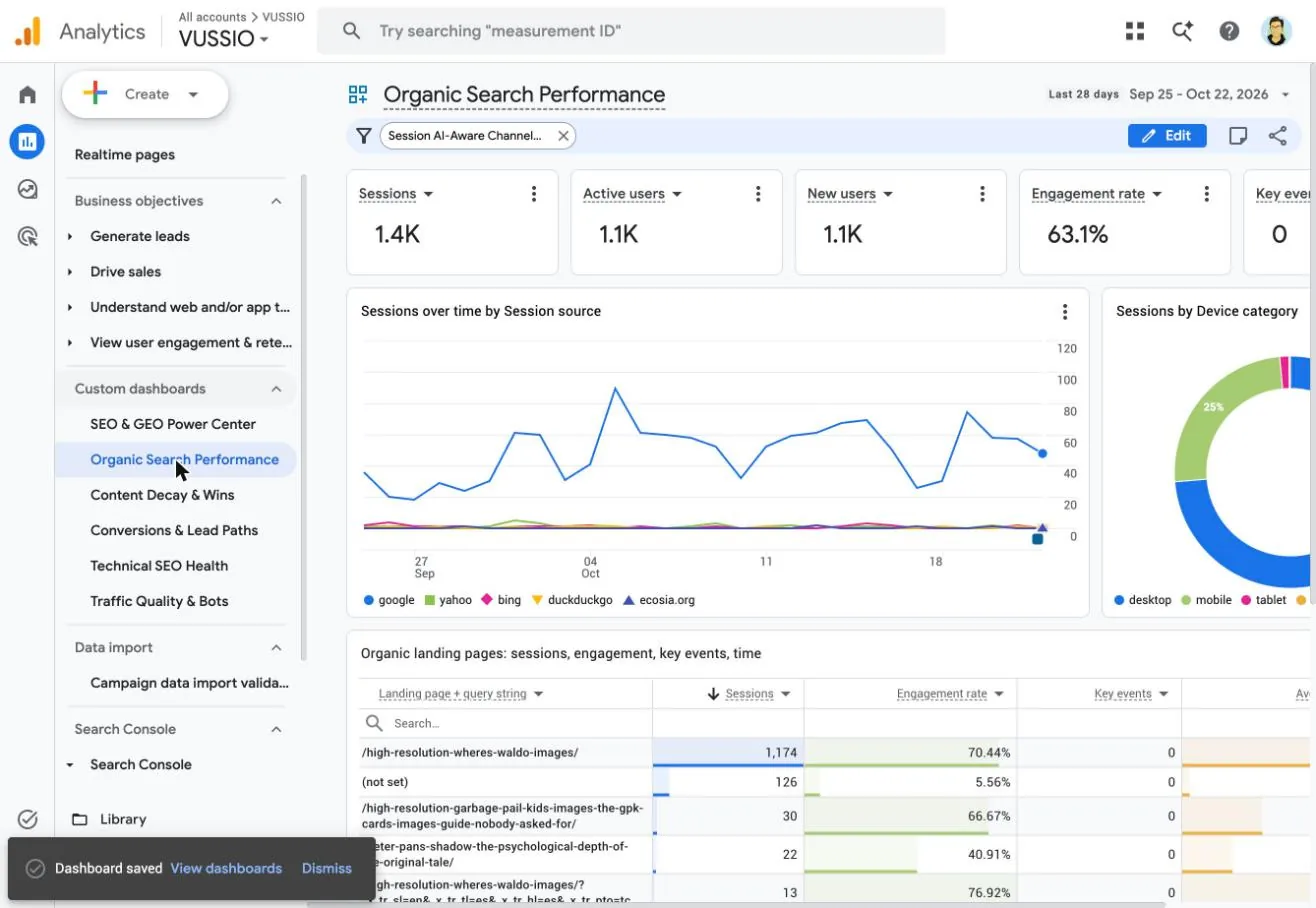Collapse the Data import section
This screenshot has height=908, width=1316.
[276, 648]
